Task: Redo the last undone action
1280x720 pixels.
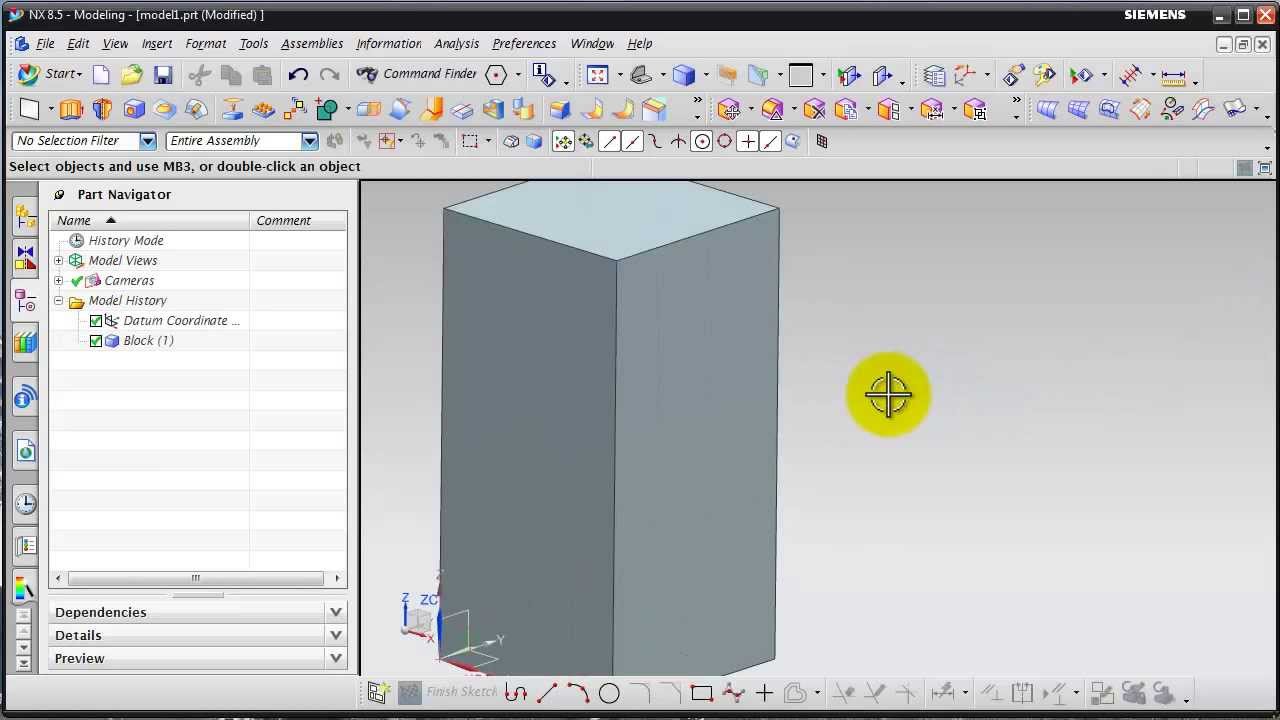Action: pyautogui.click(x=329, y=74)
